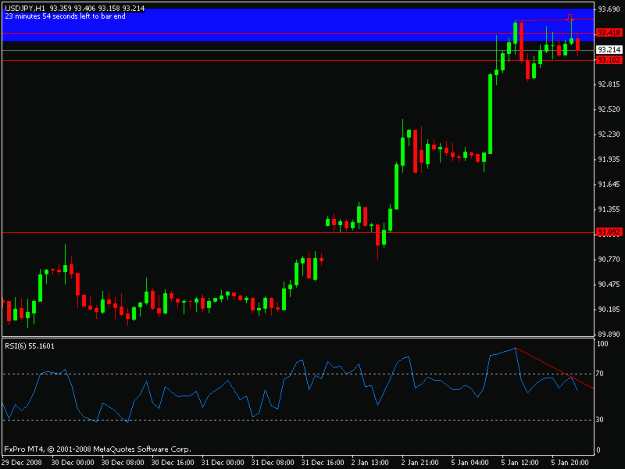Viewport: 625px width, 469px height.
Task: Click the 91.935 price scale label
Action: pos(609,159)
